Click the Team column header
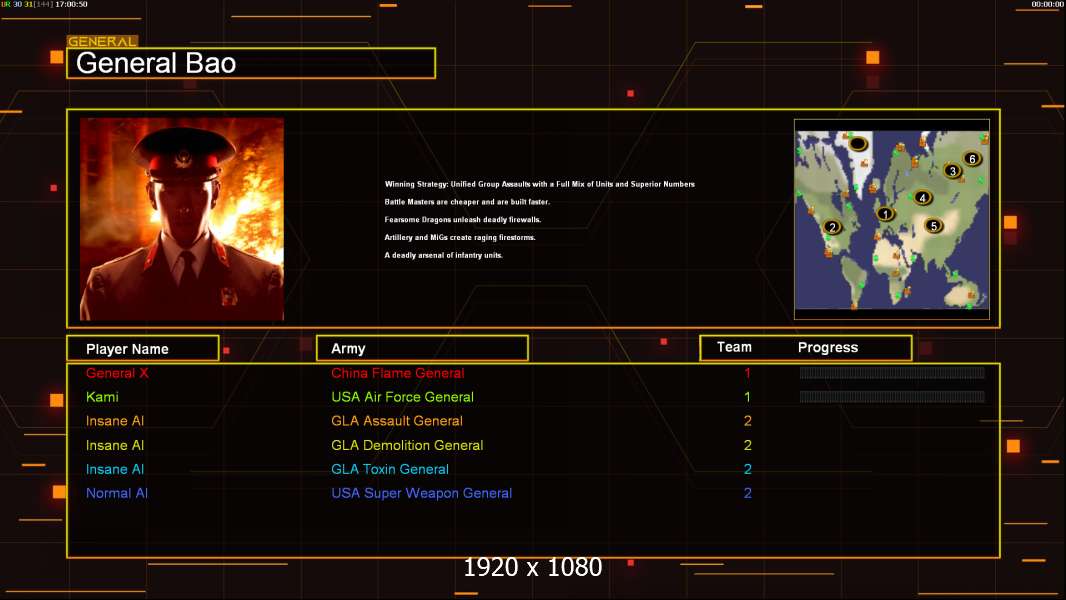 click(x=734, y=347)
